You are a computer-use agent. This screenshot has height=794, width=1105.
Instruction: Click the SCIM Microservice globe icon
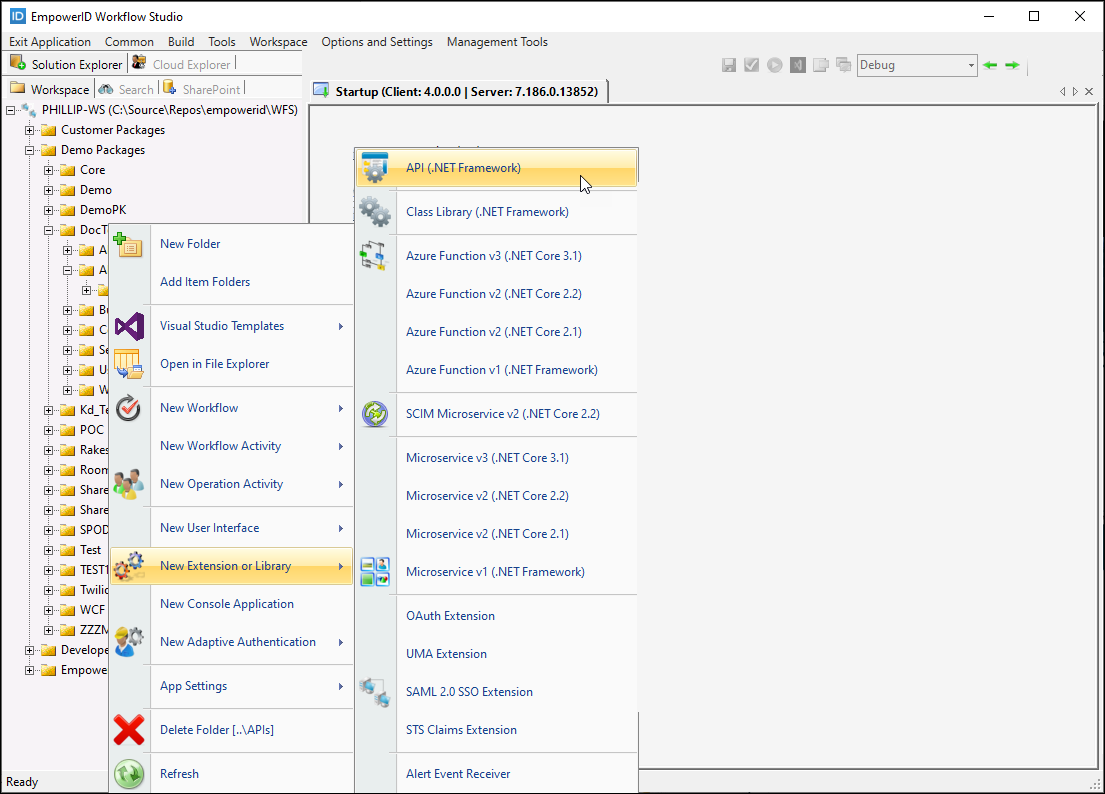tap(375, 413)
